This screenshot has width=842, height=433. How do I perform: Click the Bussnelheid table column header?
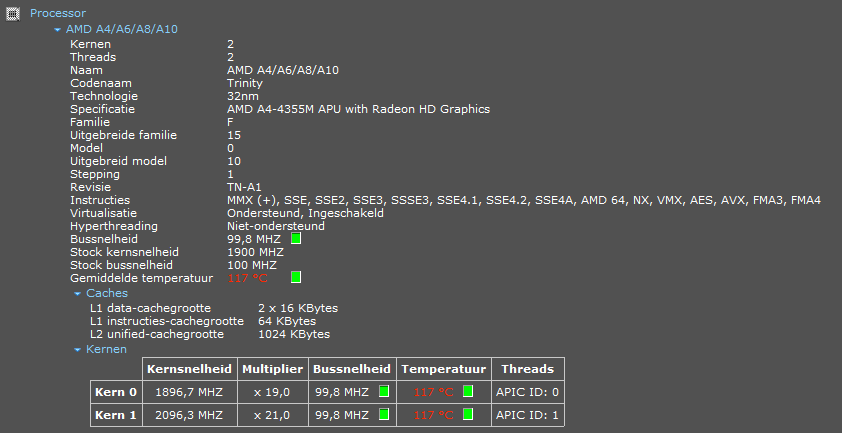[352, 369]
